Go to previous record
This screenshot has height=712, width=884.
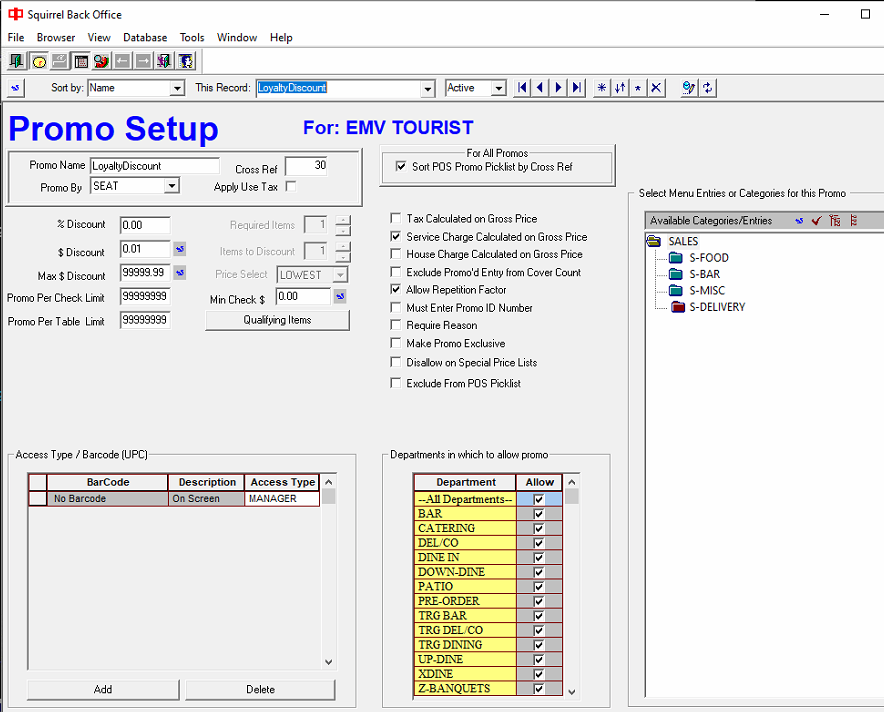[540, 87]
